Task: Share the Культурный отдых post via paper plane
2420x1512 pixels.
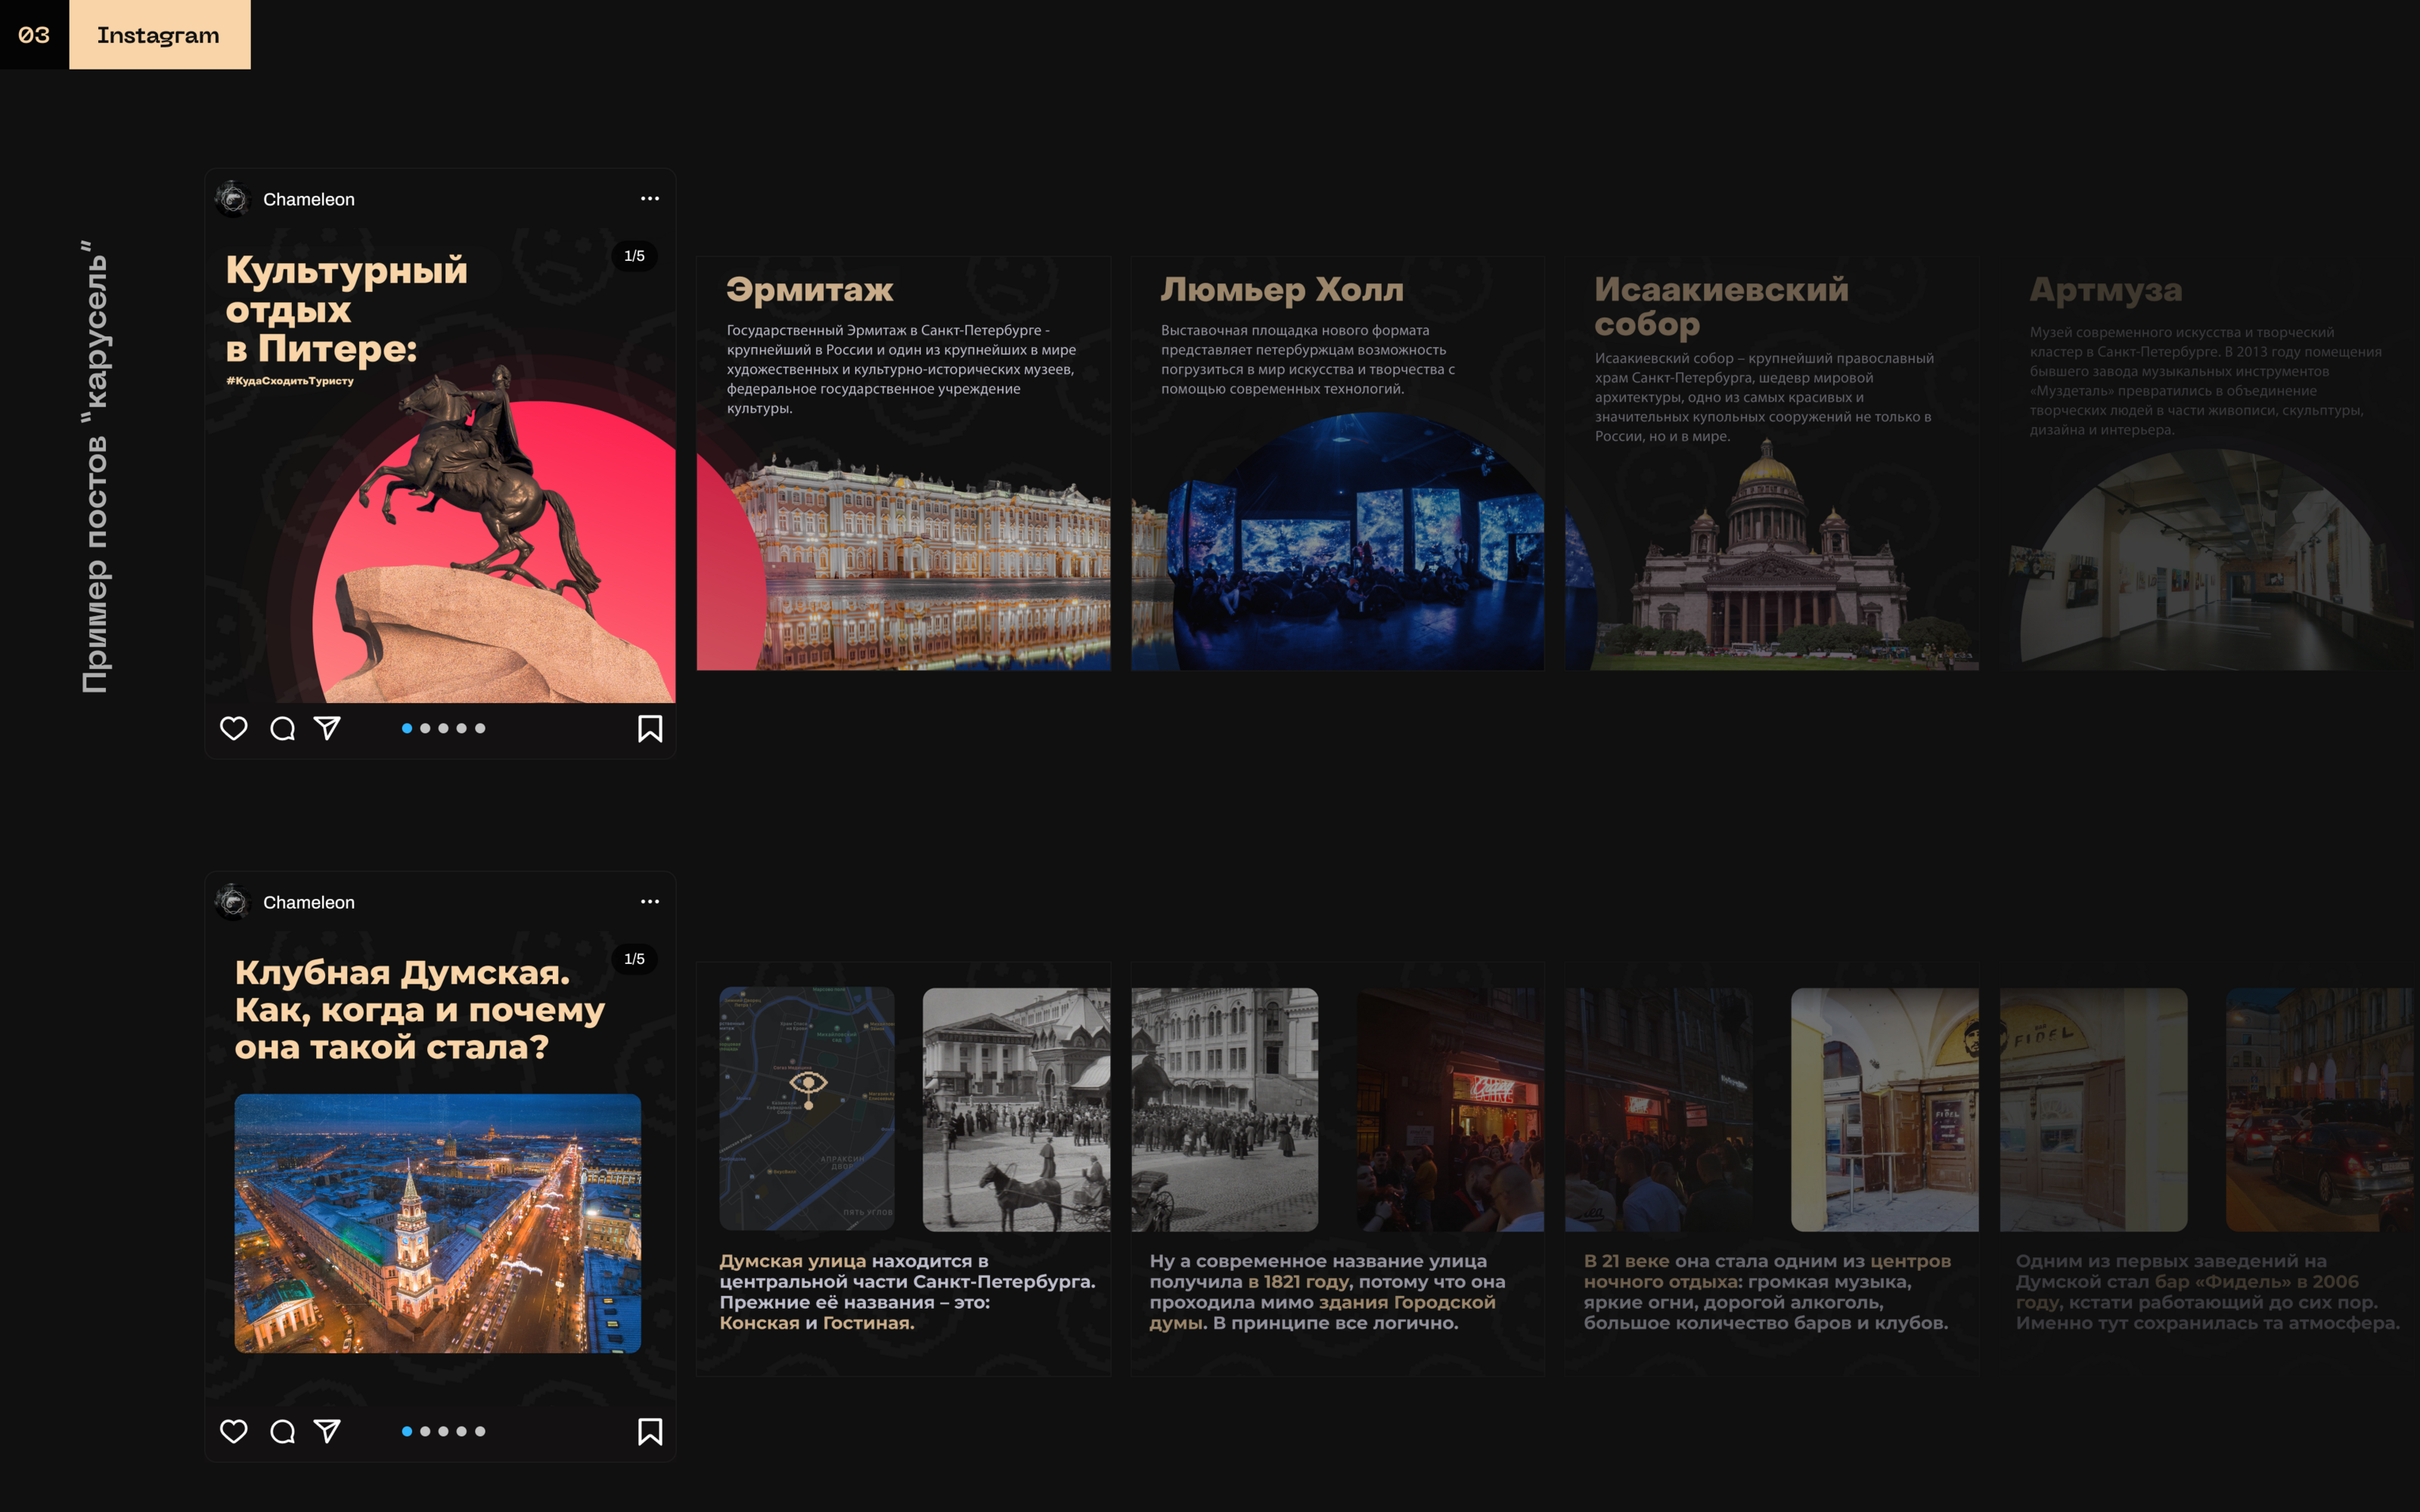Action: click(x=327, y=728)
